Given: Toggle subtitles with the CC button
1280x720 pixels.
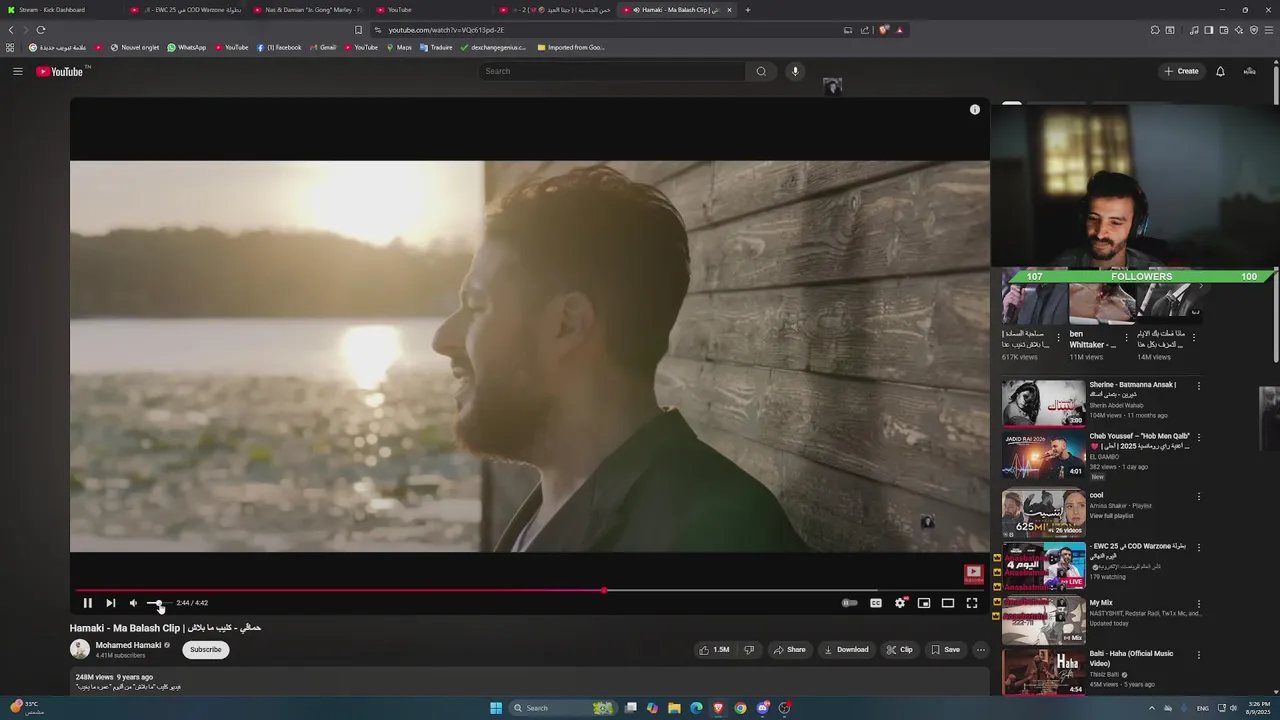Looking at the screenshot, I should pyautogui.click(x=876, y=603).
